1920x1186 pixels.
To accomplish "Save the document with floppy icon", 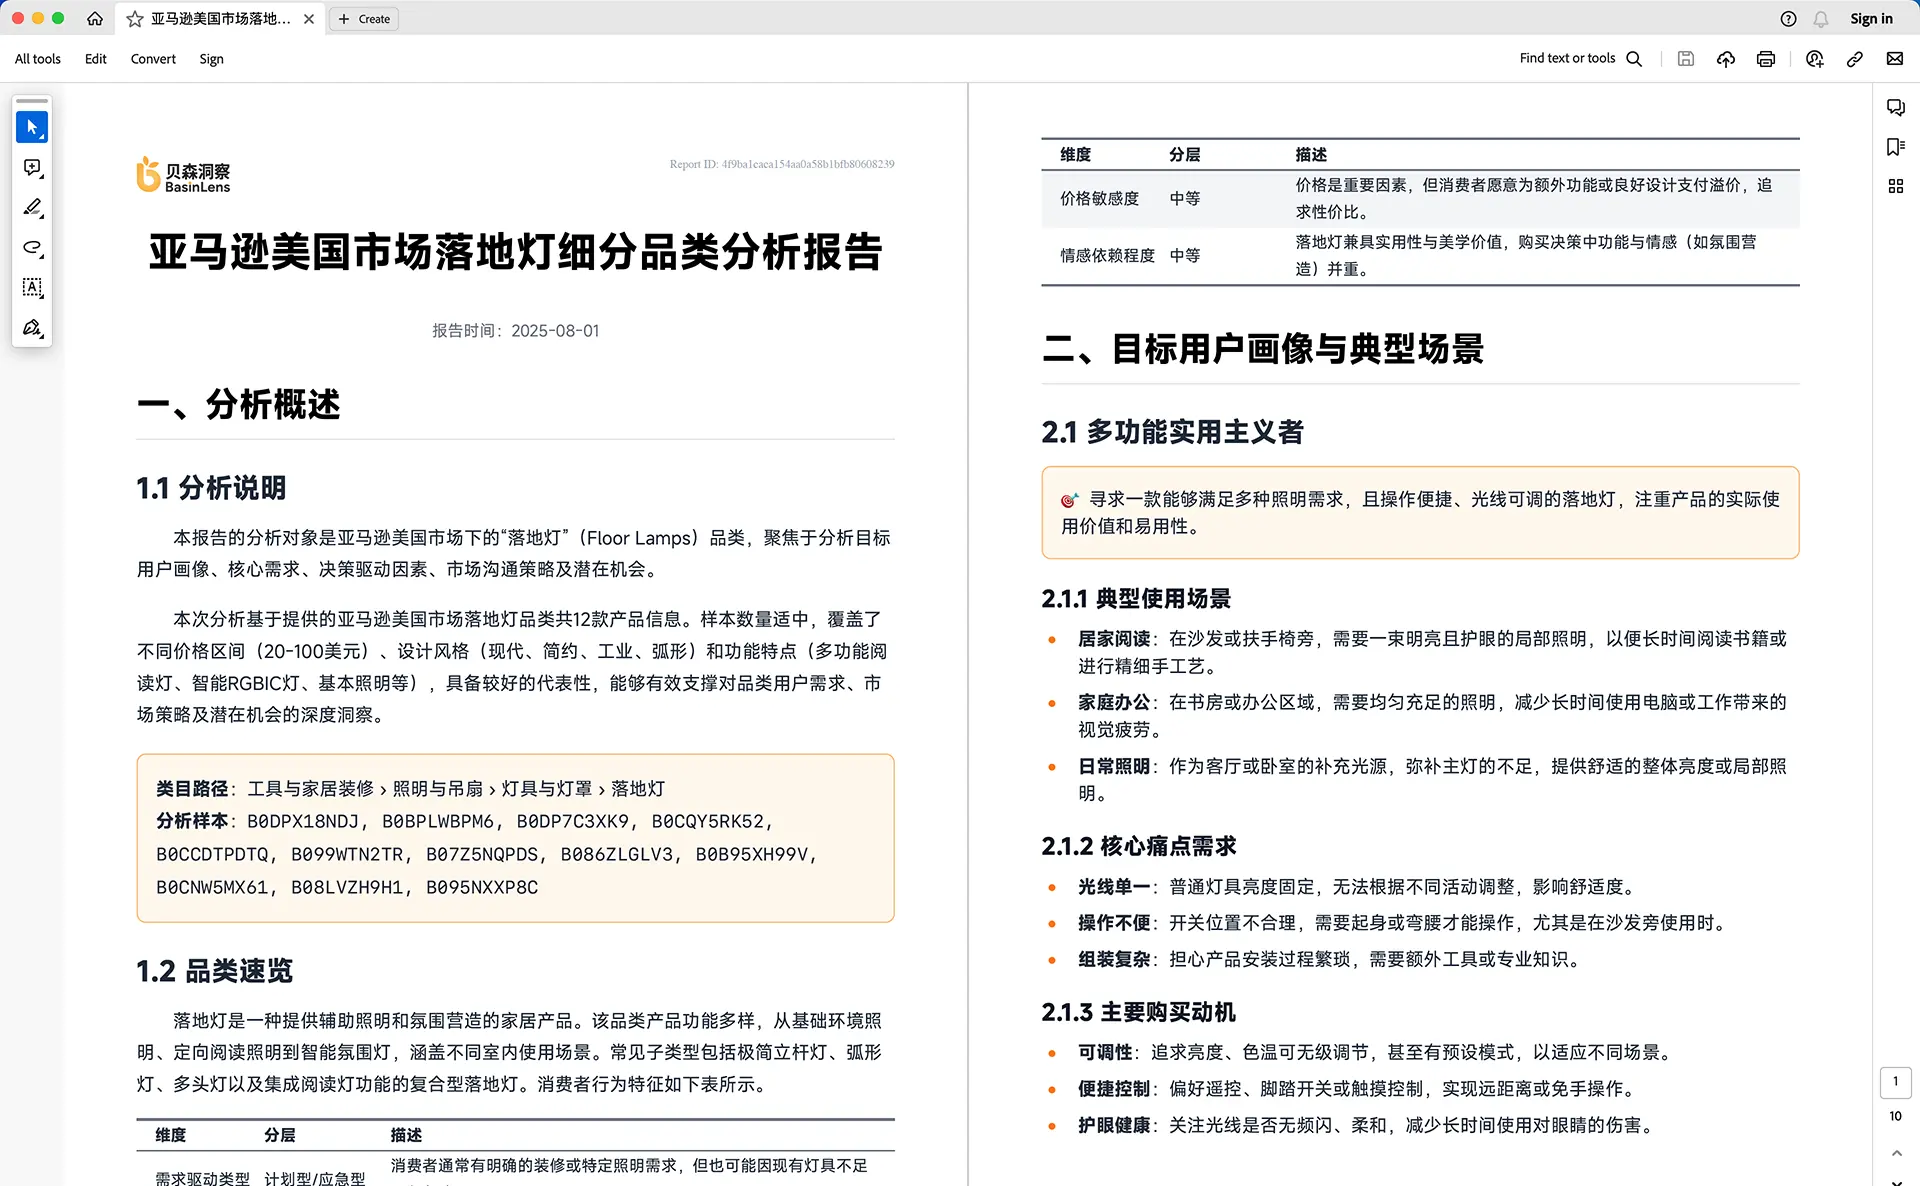I will (1686, 59).
